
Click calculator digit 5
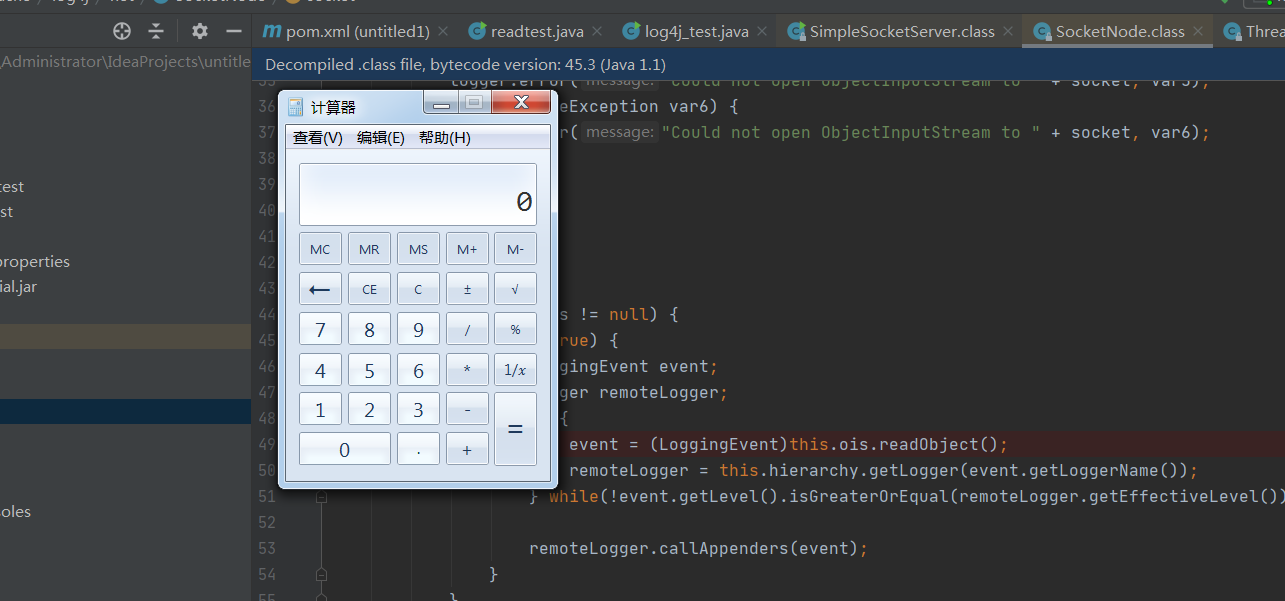click(x=369, y=370)
